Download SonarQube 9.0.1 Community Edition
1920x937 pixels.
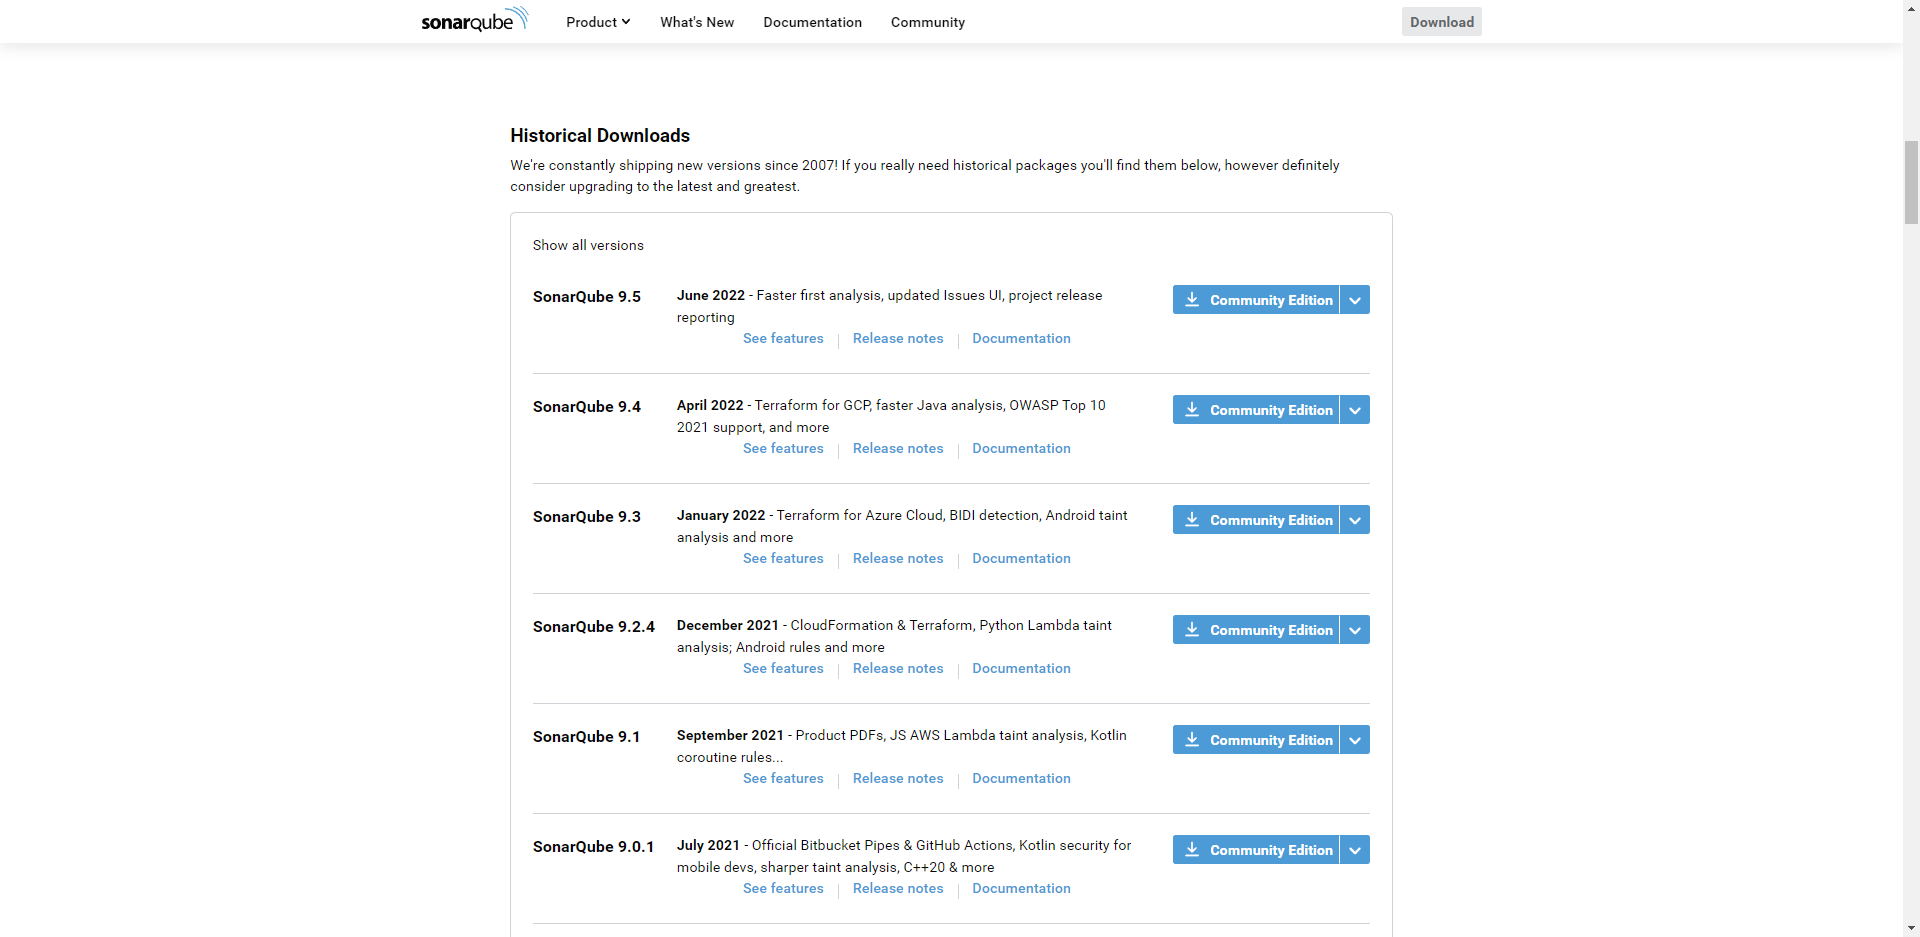click(1256, 850)
